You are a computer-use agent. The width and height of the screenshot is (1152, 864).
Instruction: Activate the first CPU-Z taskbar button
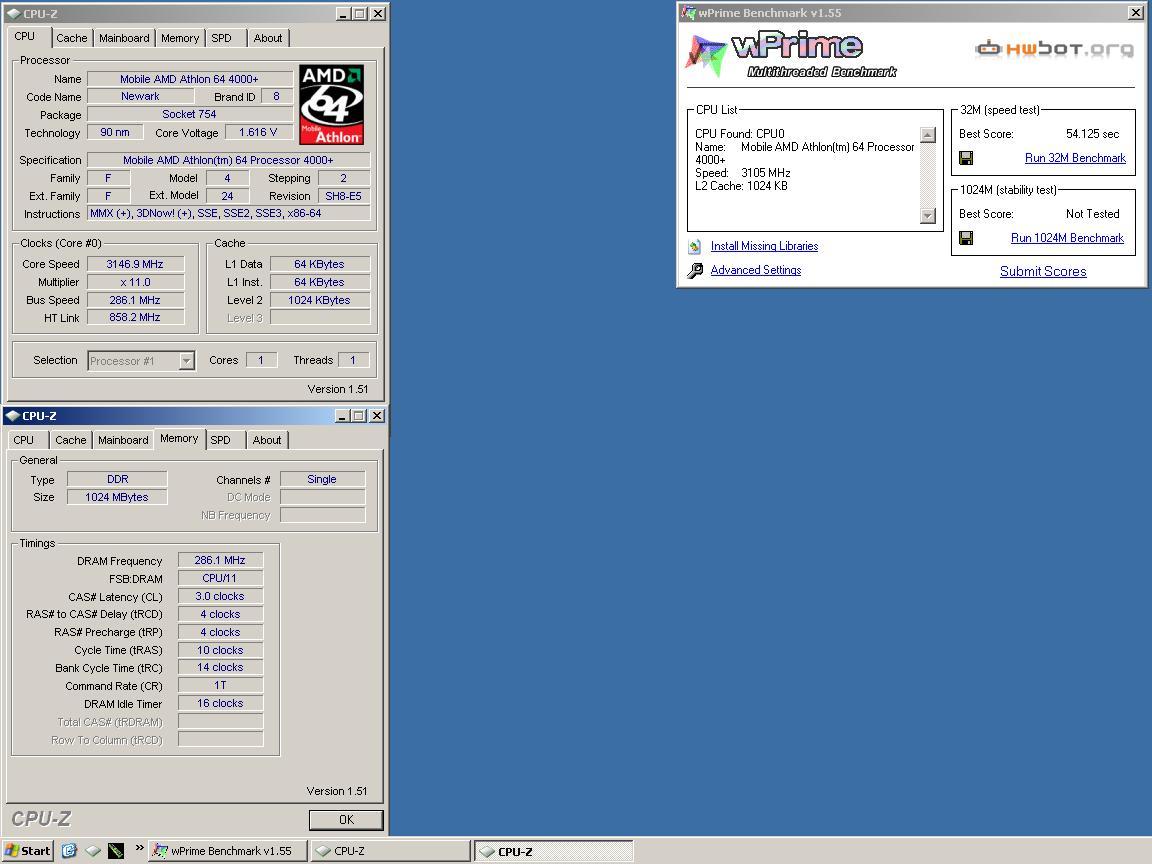(390, 851)
